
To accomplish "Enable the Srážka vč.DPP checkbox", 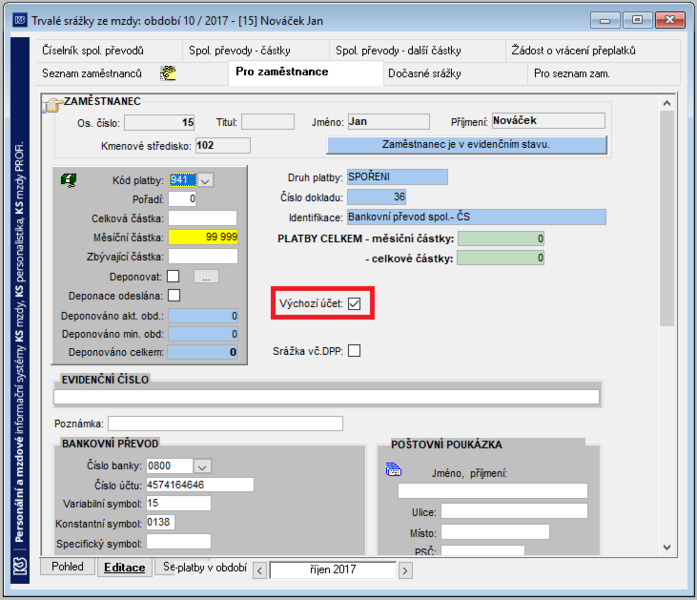I will (354, 351).
